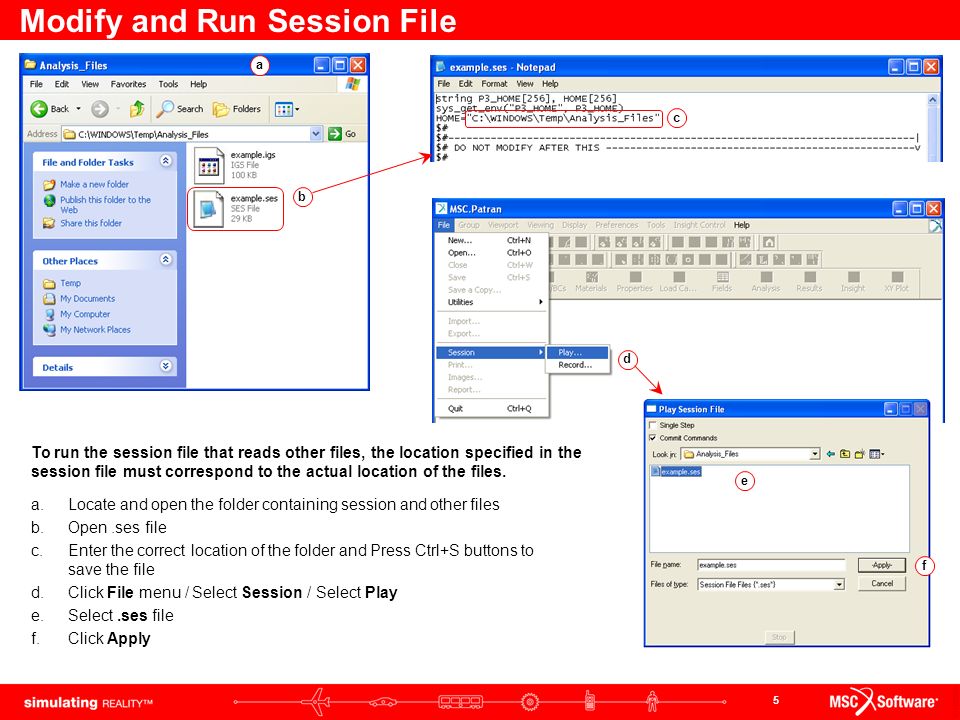960x720 pixels.
Task: Toggle the Commit Commands checkbox
Action: (652, 438)
